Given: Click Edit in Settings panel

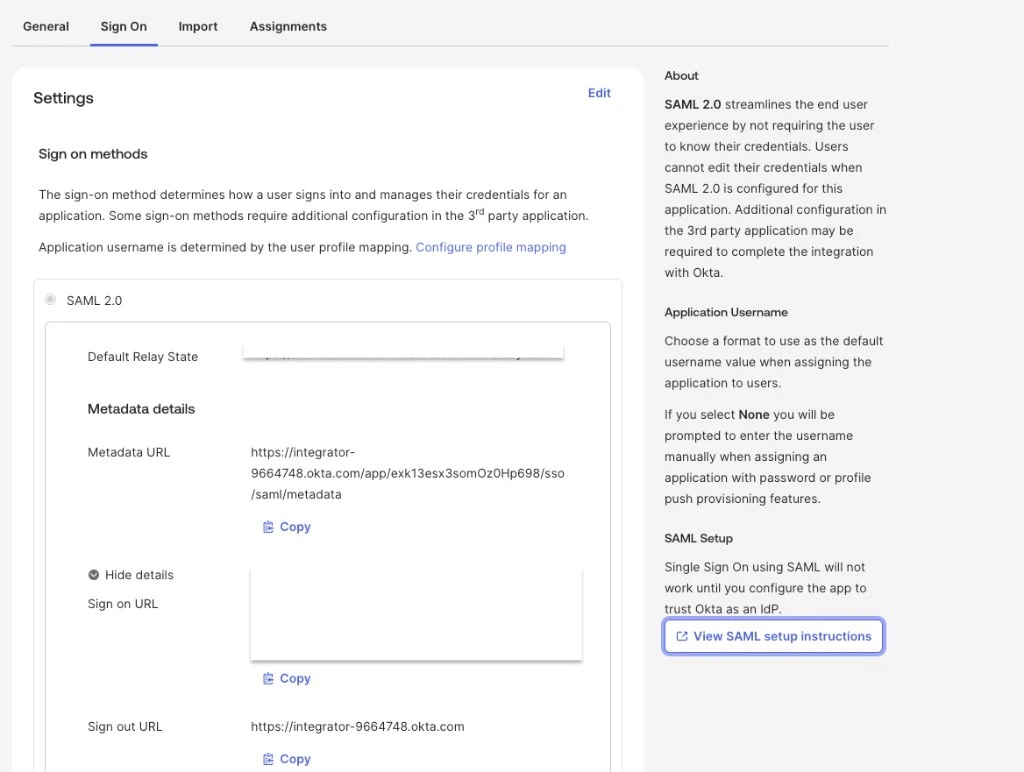Looking at the screenshot, I should 599,93.
